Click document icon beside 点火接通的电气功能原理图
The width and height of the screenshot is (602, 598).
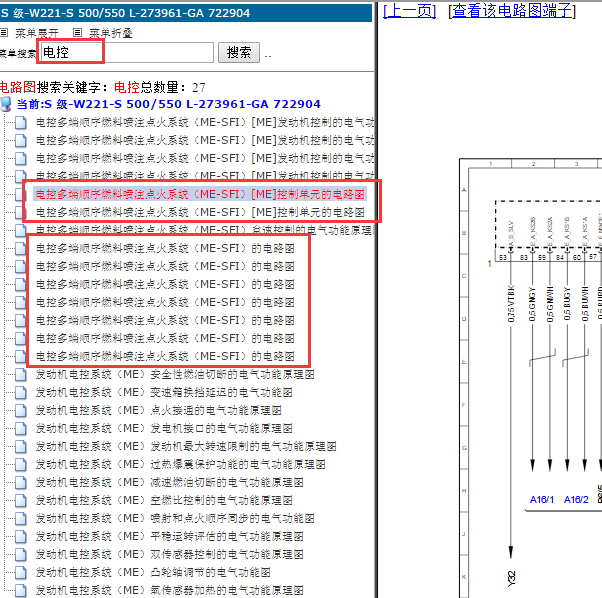point(20,410)
